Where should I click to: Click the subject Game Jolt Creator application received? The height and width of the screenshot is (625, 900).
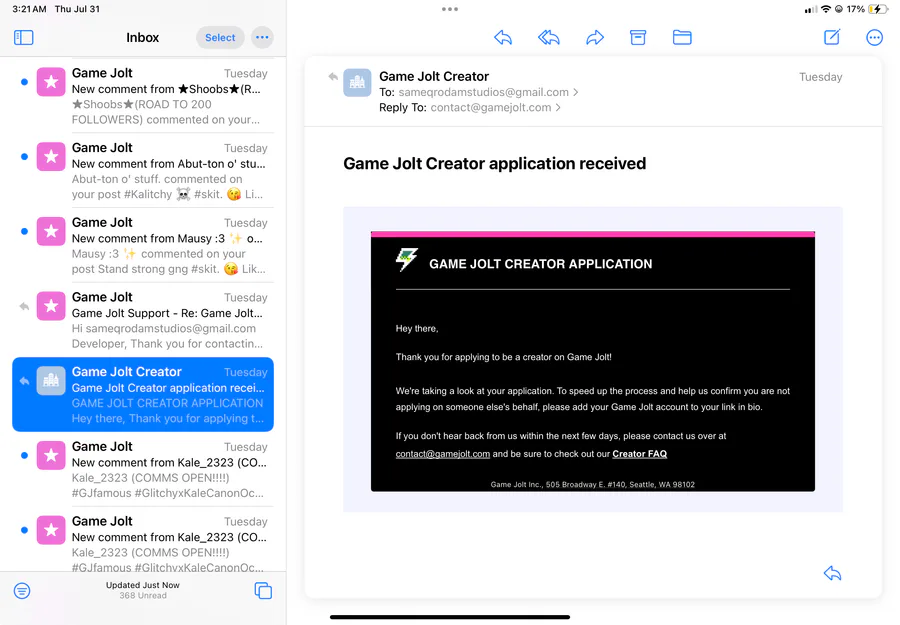[495, 164]
